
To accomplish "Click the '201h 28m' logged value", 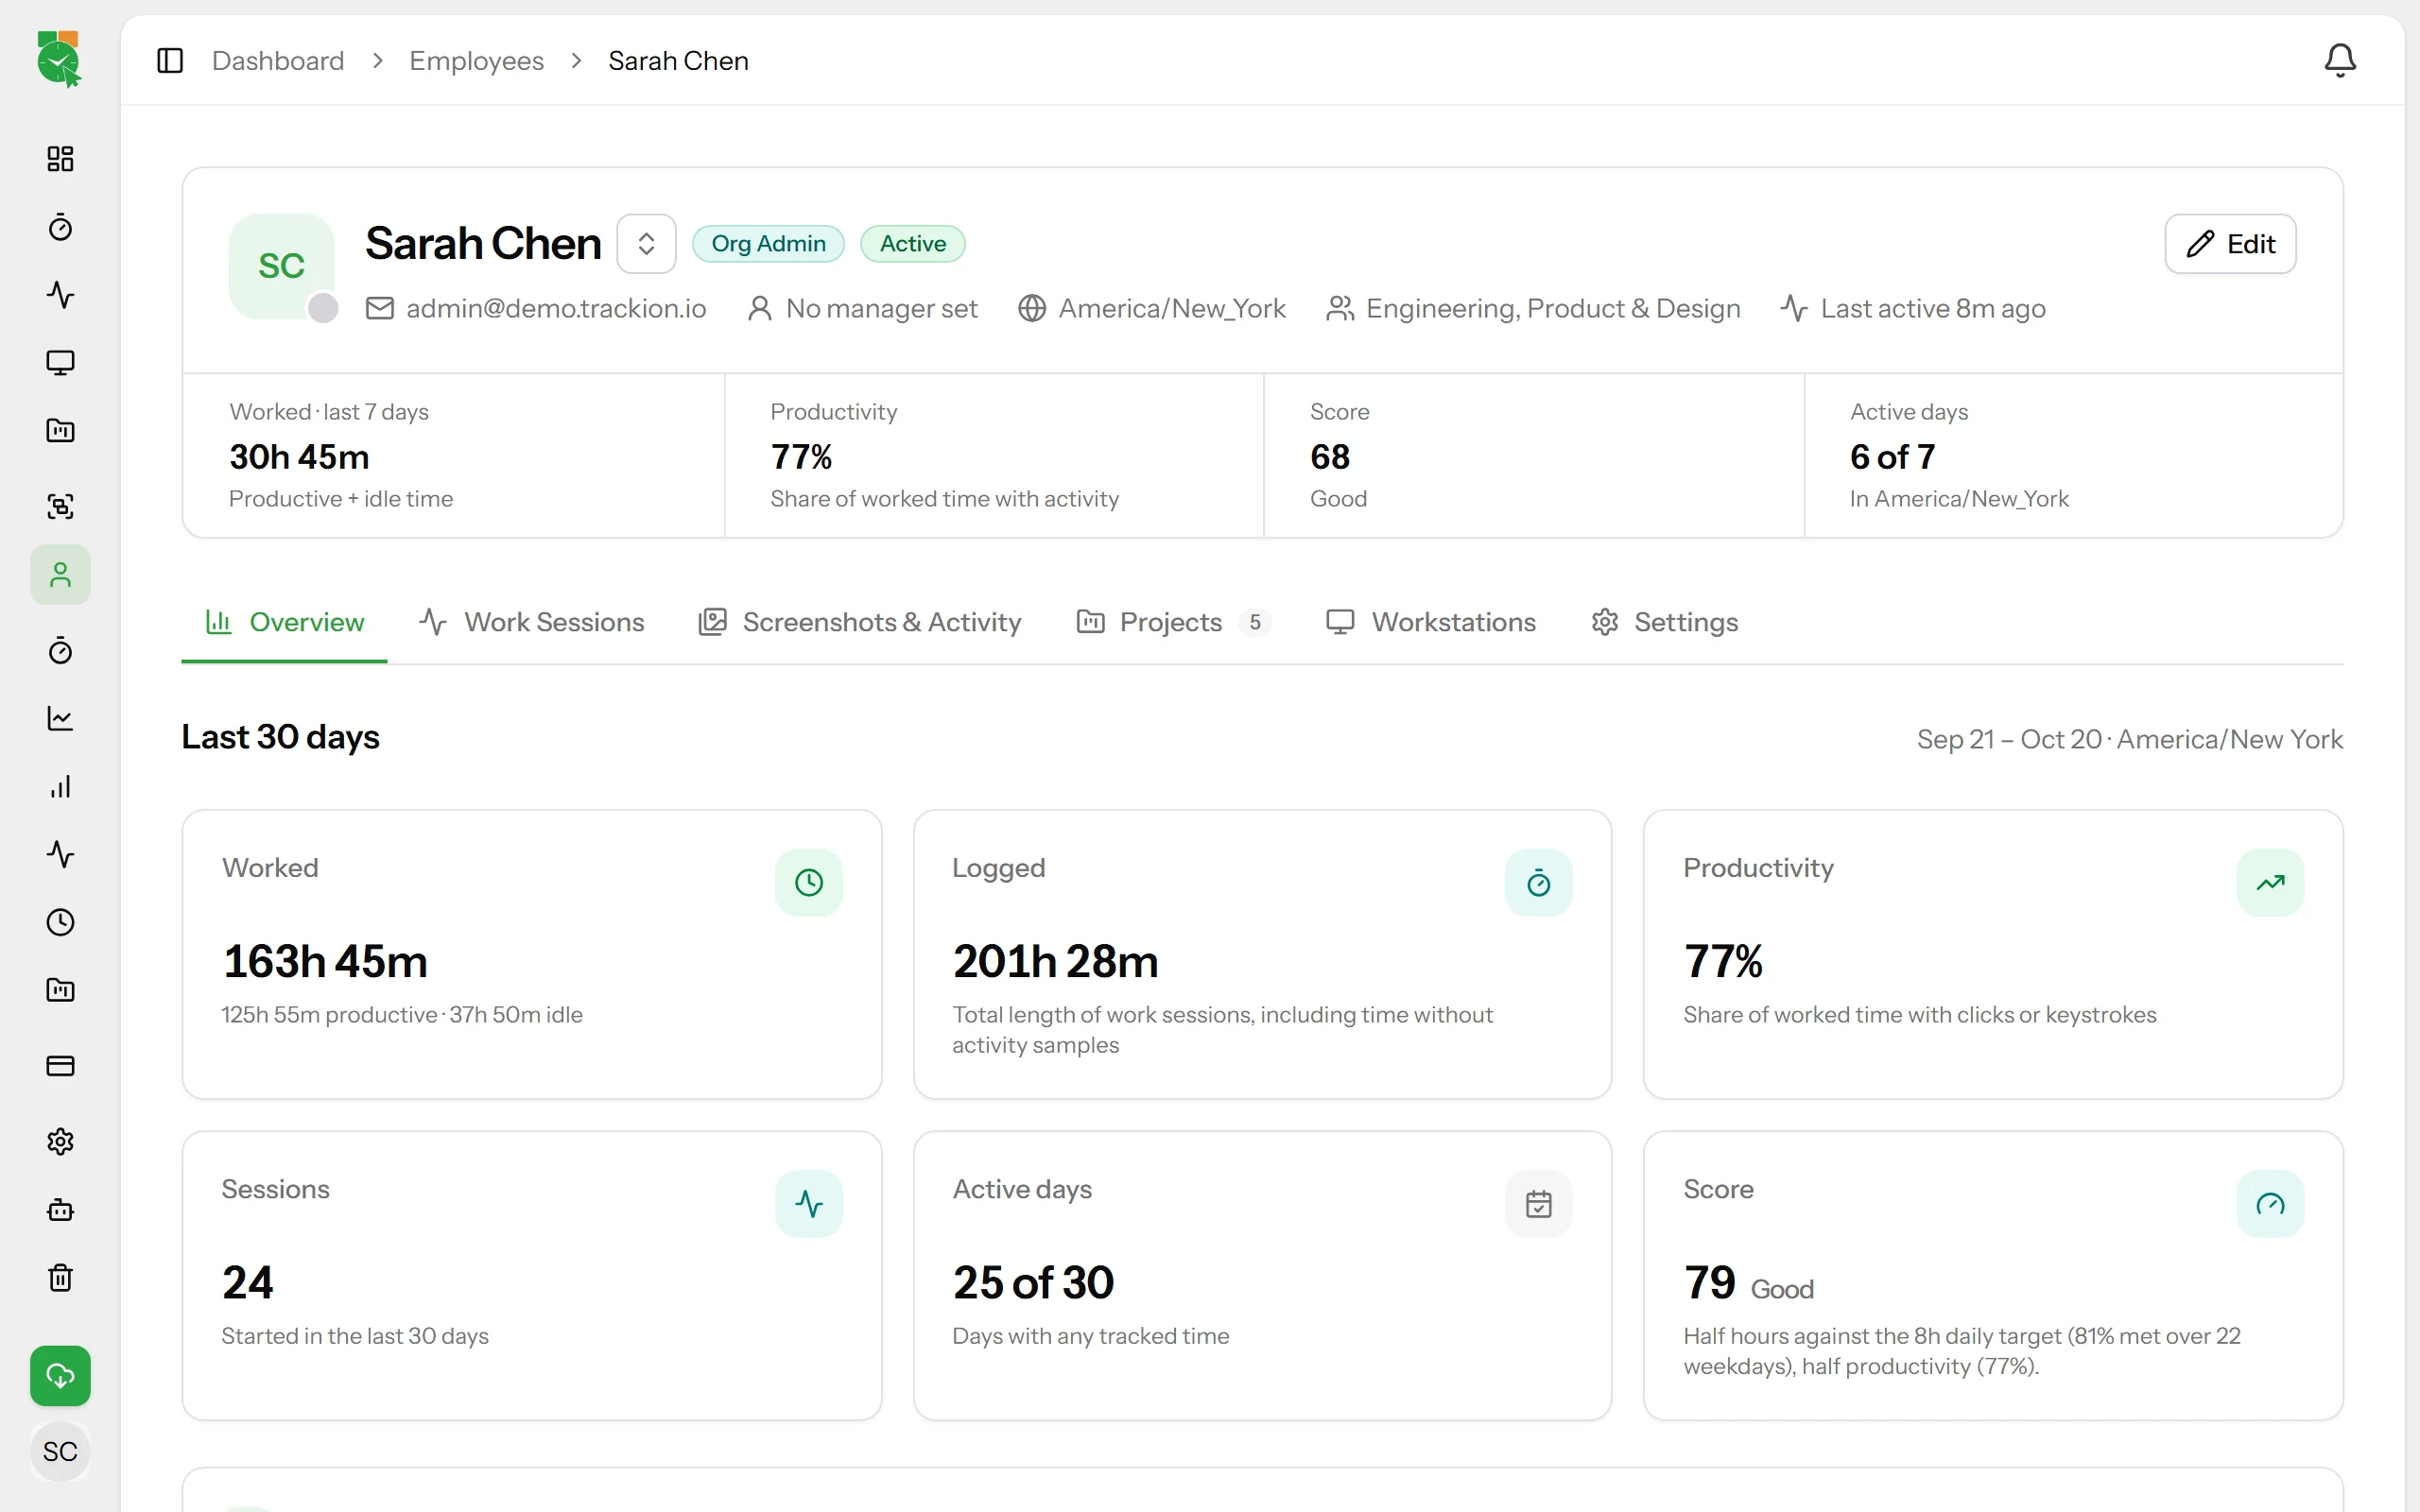I will [1055, 961].
